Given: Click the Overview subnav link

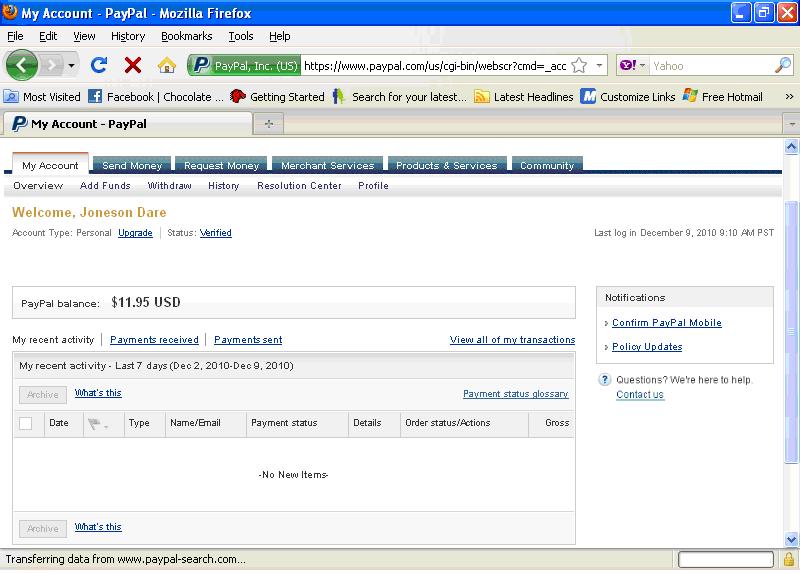Looking at the screenshot, I should pyautogui.click(x=38, y=186).
